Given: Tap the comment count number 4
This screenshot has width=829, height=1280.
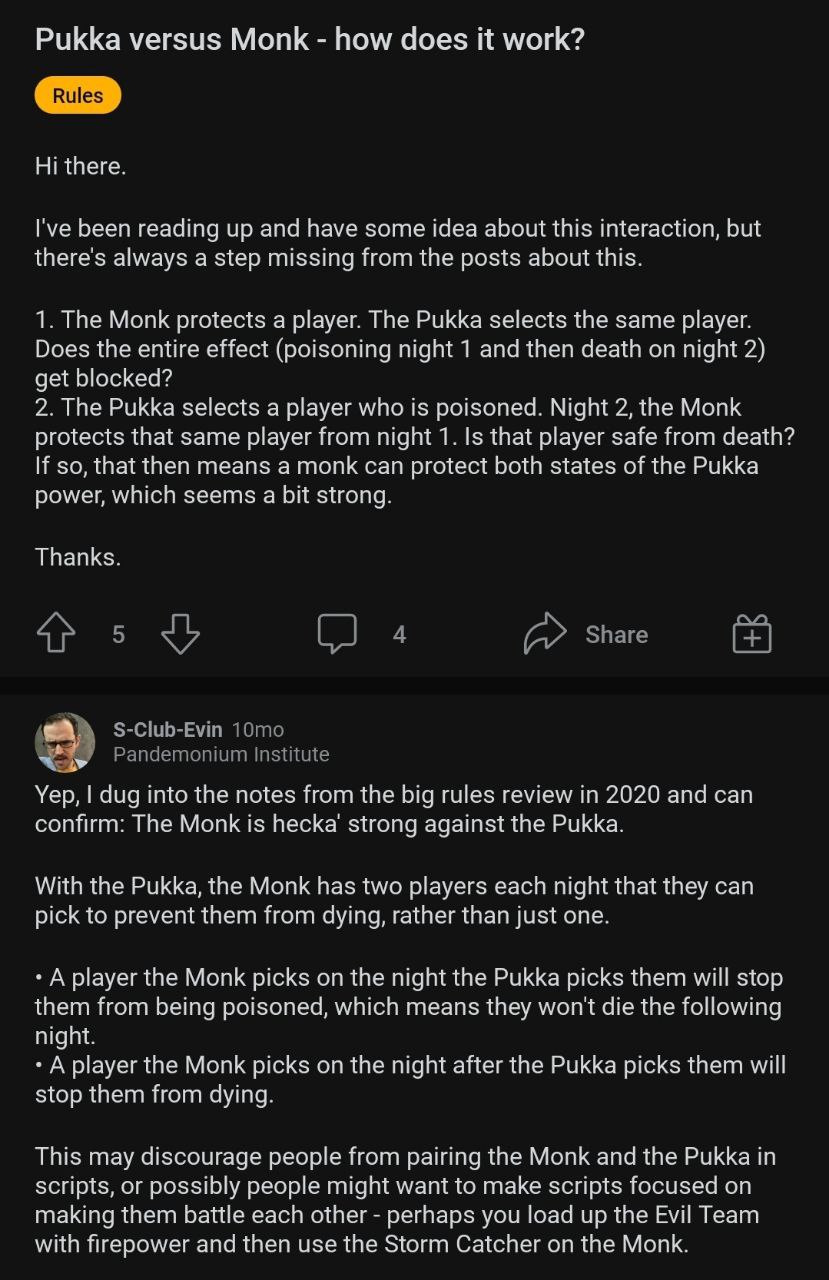Looking at the screenshot, I should 399,634.
